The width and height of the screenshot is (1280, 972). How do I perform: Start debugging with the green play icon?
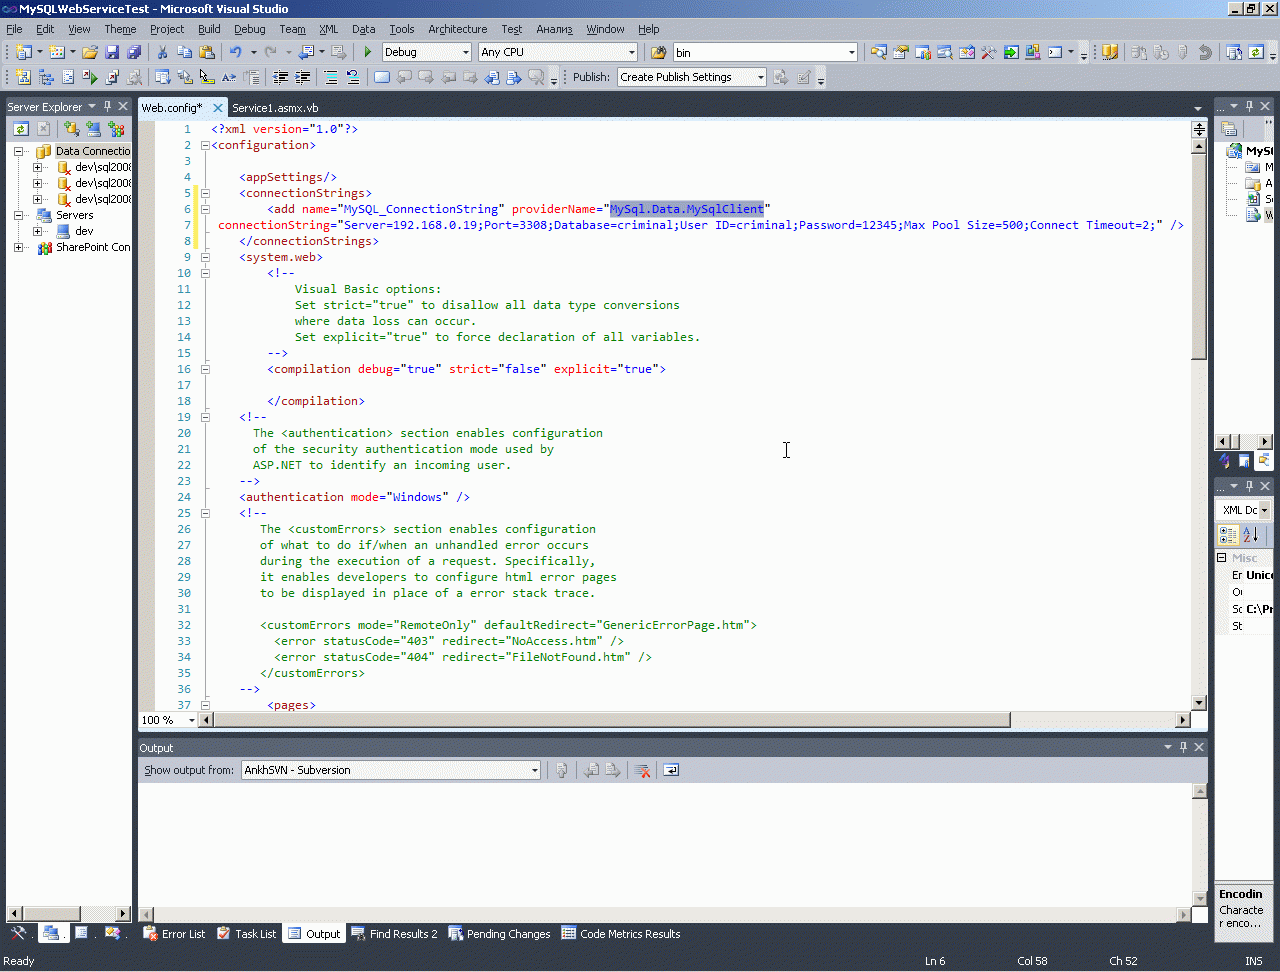pyautogui.click(x=368, y=52)
